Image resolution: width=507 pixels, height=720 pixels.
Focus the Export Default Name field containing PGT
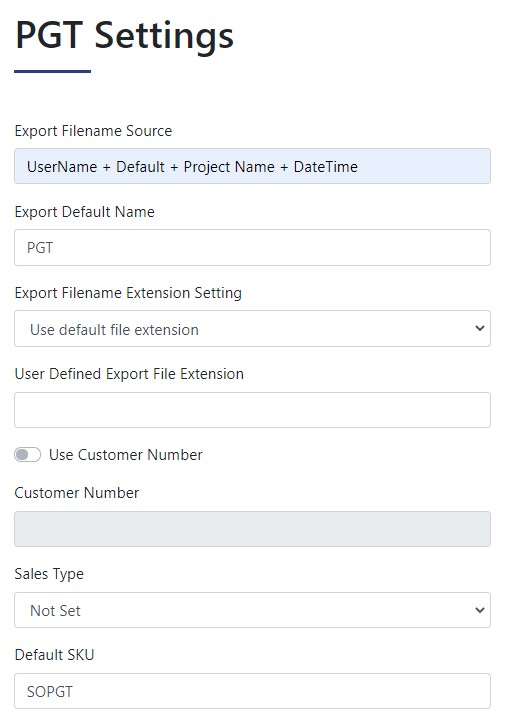click(x=252, y=248)
